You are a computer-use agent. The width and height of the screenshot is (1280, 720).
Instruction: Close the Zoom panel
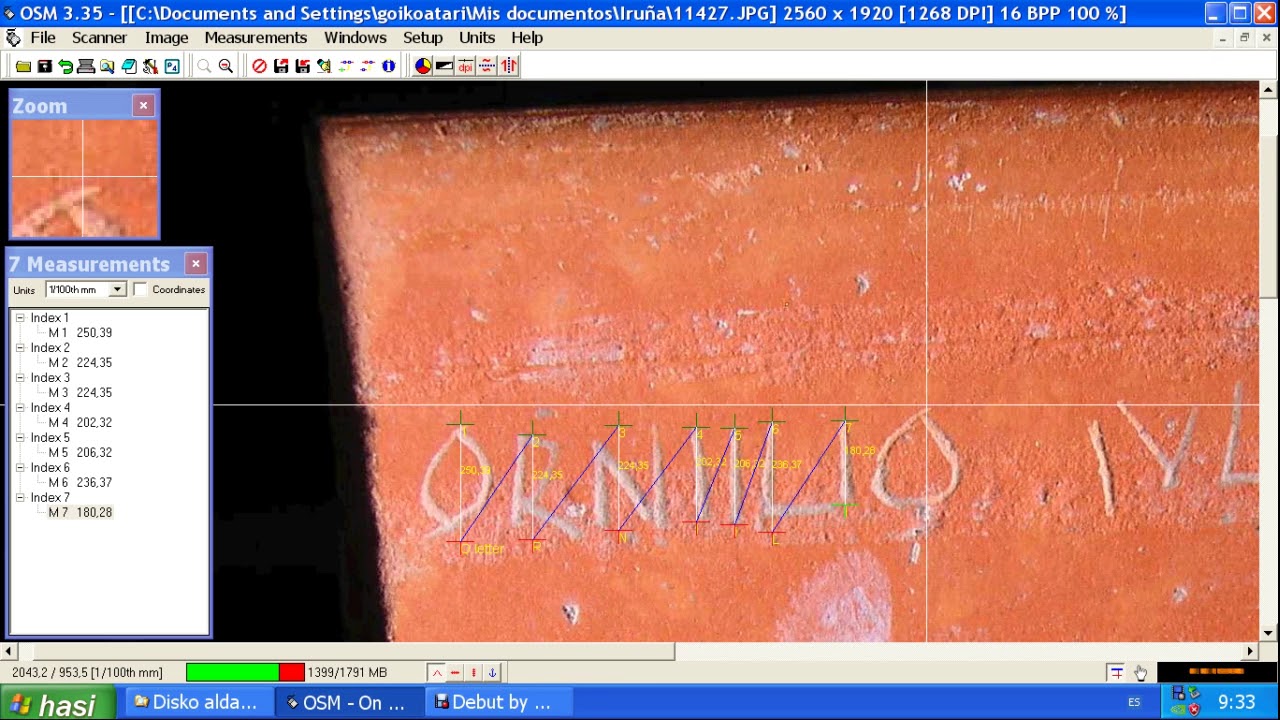144,105
